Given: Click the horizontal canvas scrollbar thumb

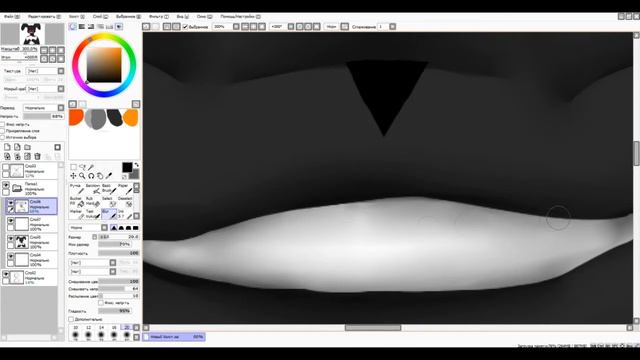Looking at the screenshot, I should (373, 328).
